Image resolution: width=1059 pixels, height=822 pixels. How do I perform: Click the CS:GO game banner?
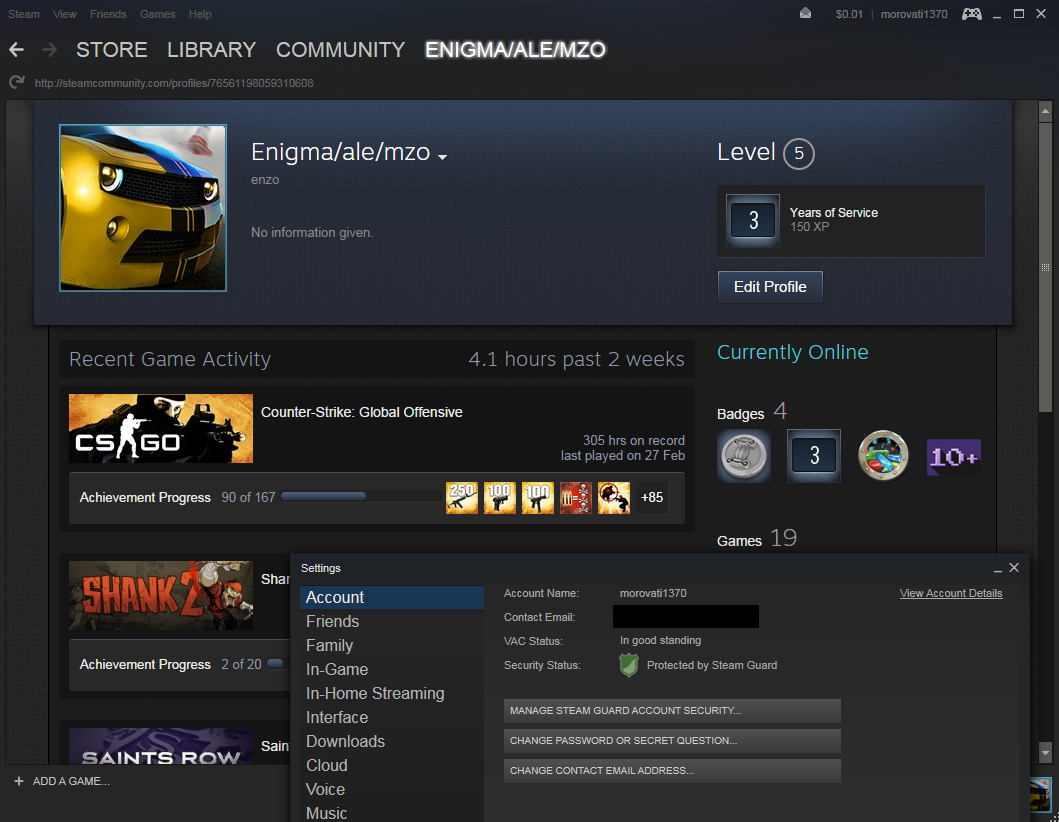pos(161,428)
